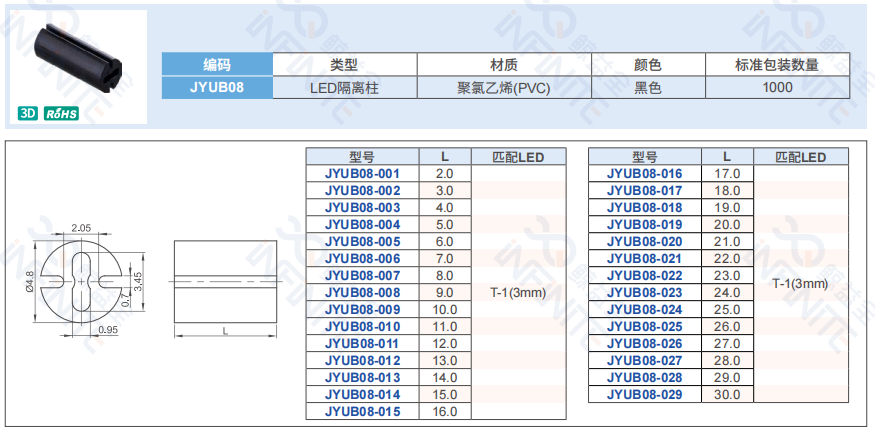Open model JYUB08-008 link

pyautogui.click(x=362, y=293)
